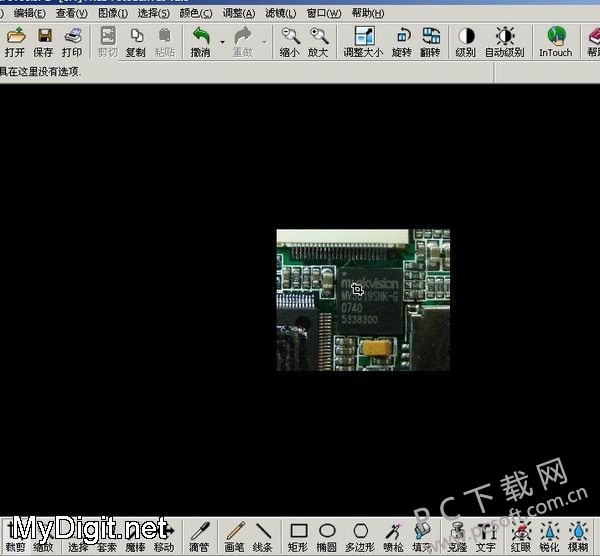This screenshot has width=600, height=556.
Task: Click the green 撤消 (Undo) arrow
Action: pyautogui.click(x=201, y=36)
